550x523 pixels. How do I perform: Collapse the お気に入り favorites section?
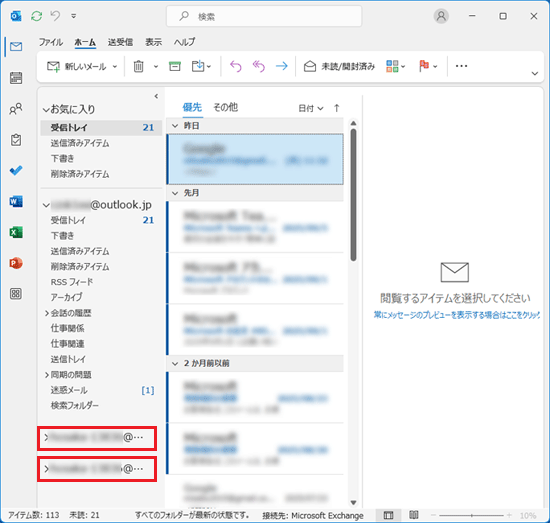[46, 110]
